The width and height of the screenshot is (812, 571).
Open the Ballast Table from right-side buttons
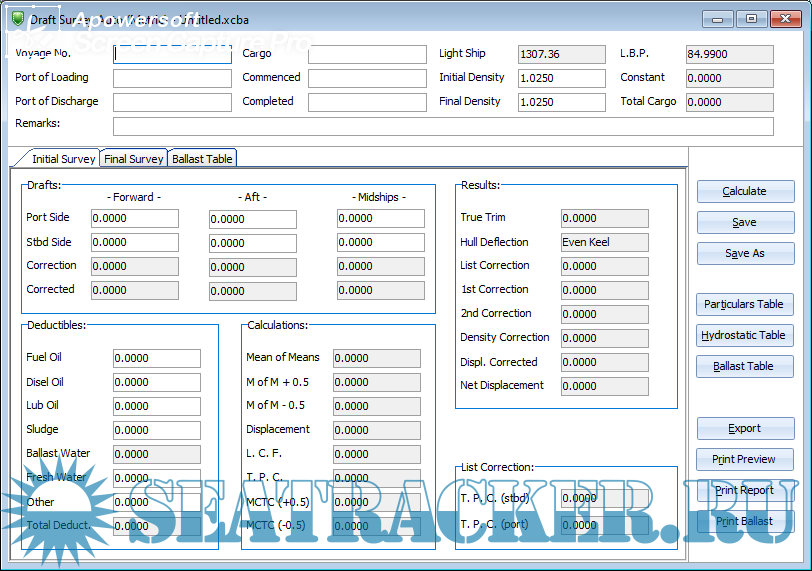coord(745,366)
